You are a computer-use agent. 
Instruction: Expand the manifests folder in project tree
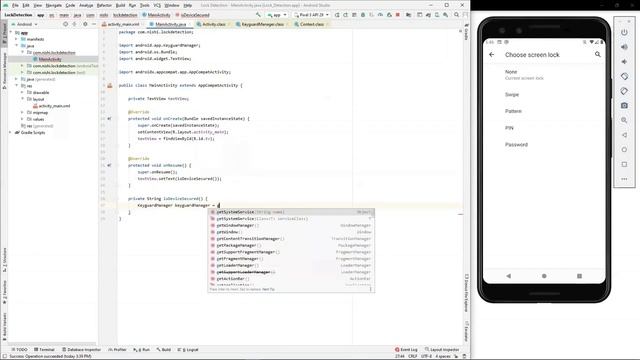(17, 39)
